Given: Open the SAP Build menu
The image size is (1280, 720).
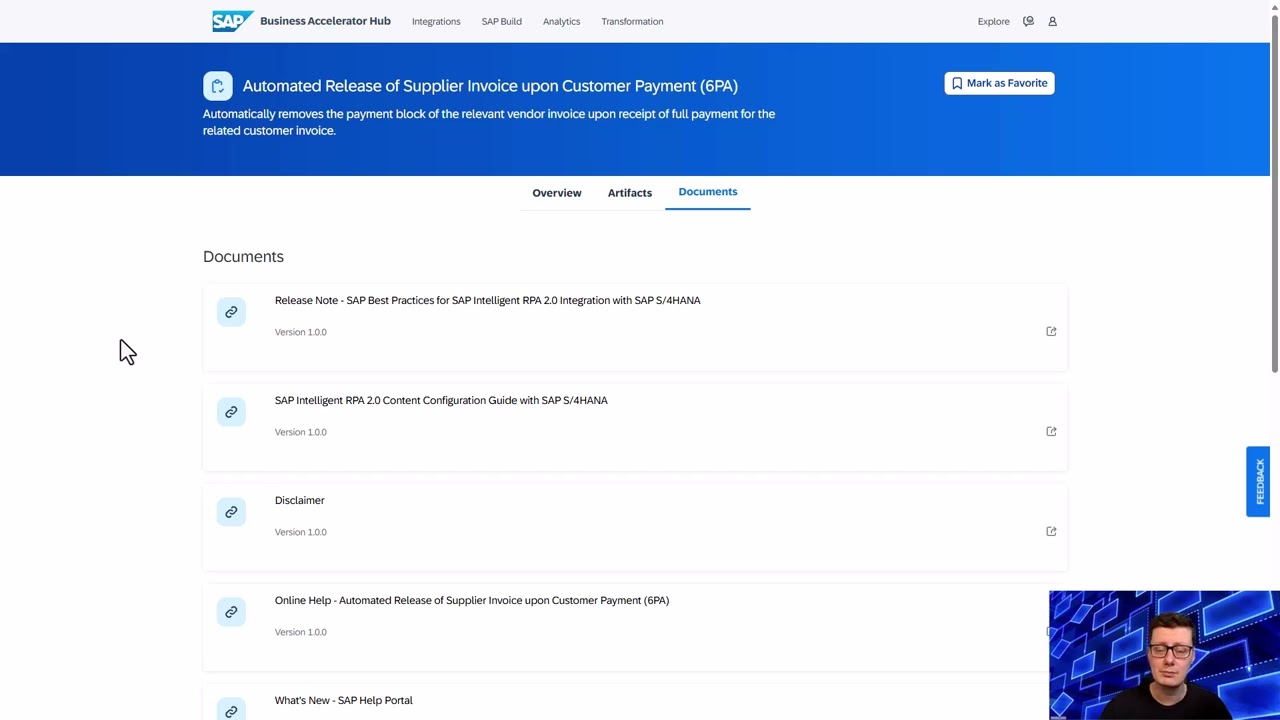Looking at the screenshot, I should click(x=501, y=21).
